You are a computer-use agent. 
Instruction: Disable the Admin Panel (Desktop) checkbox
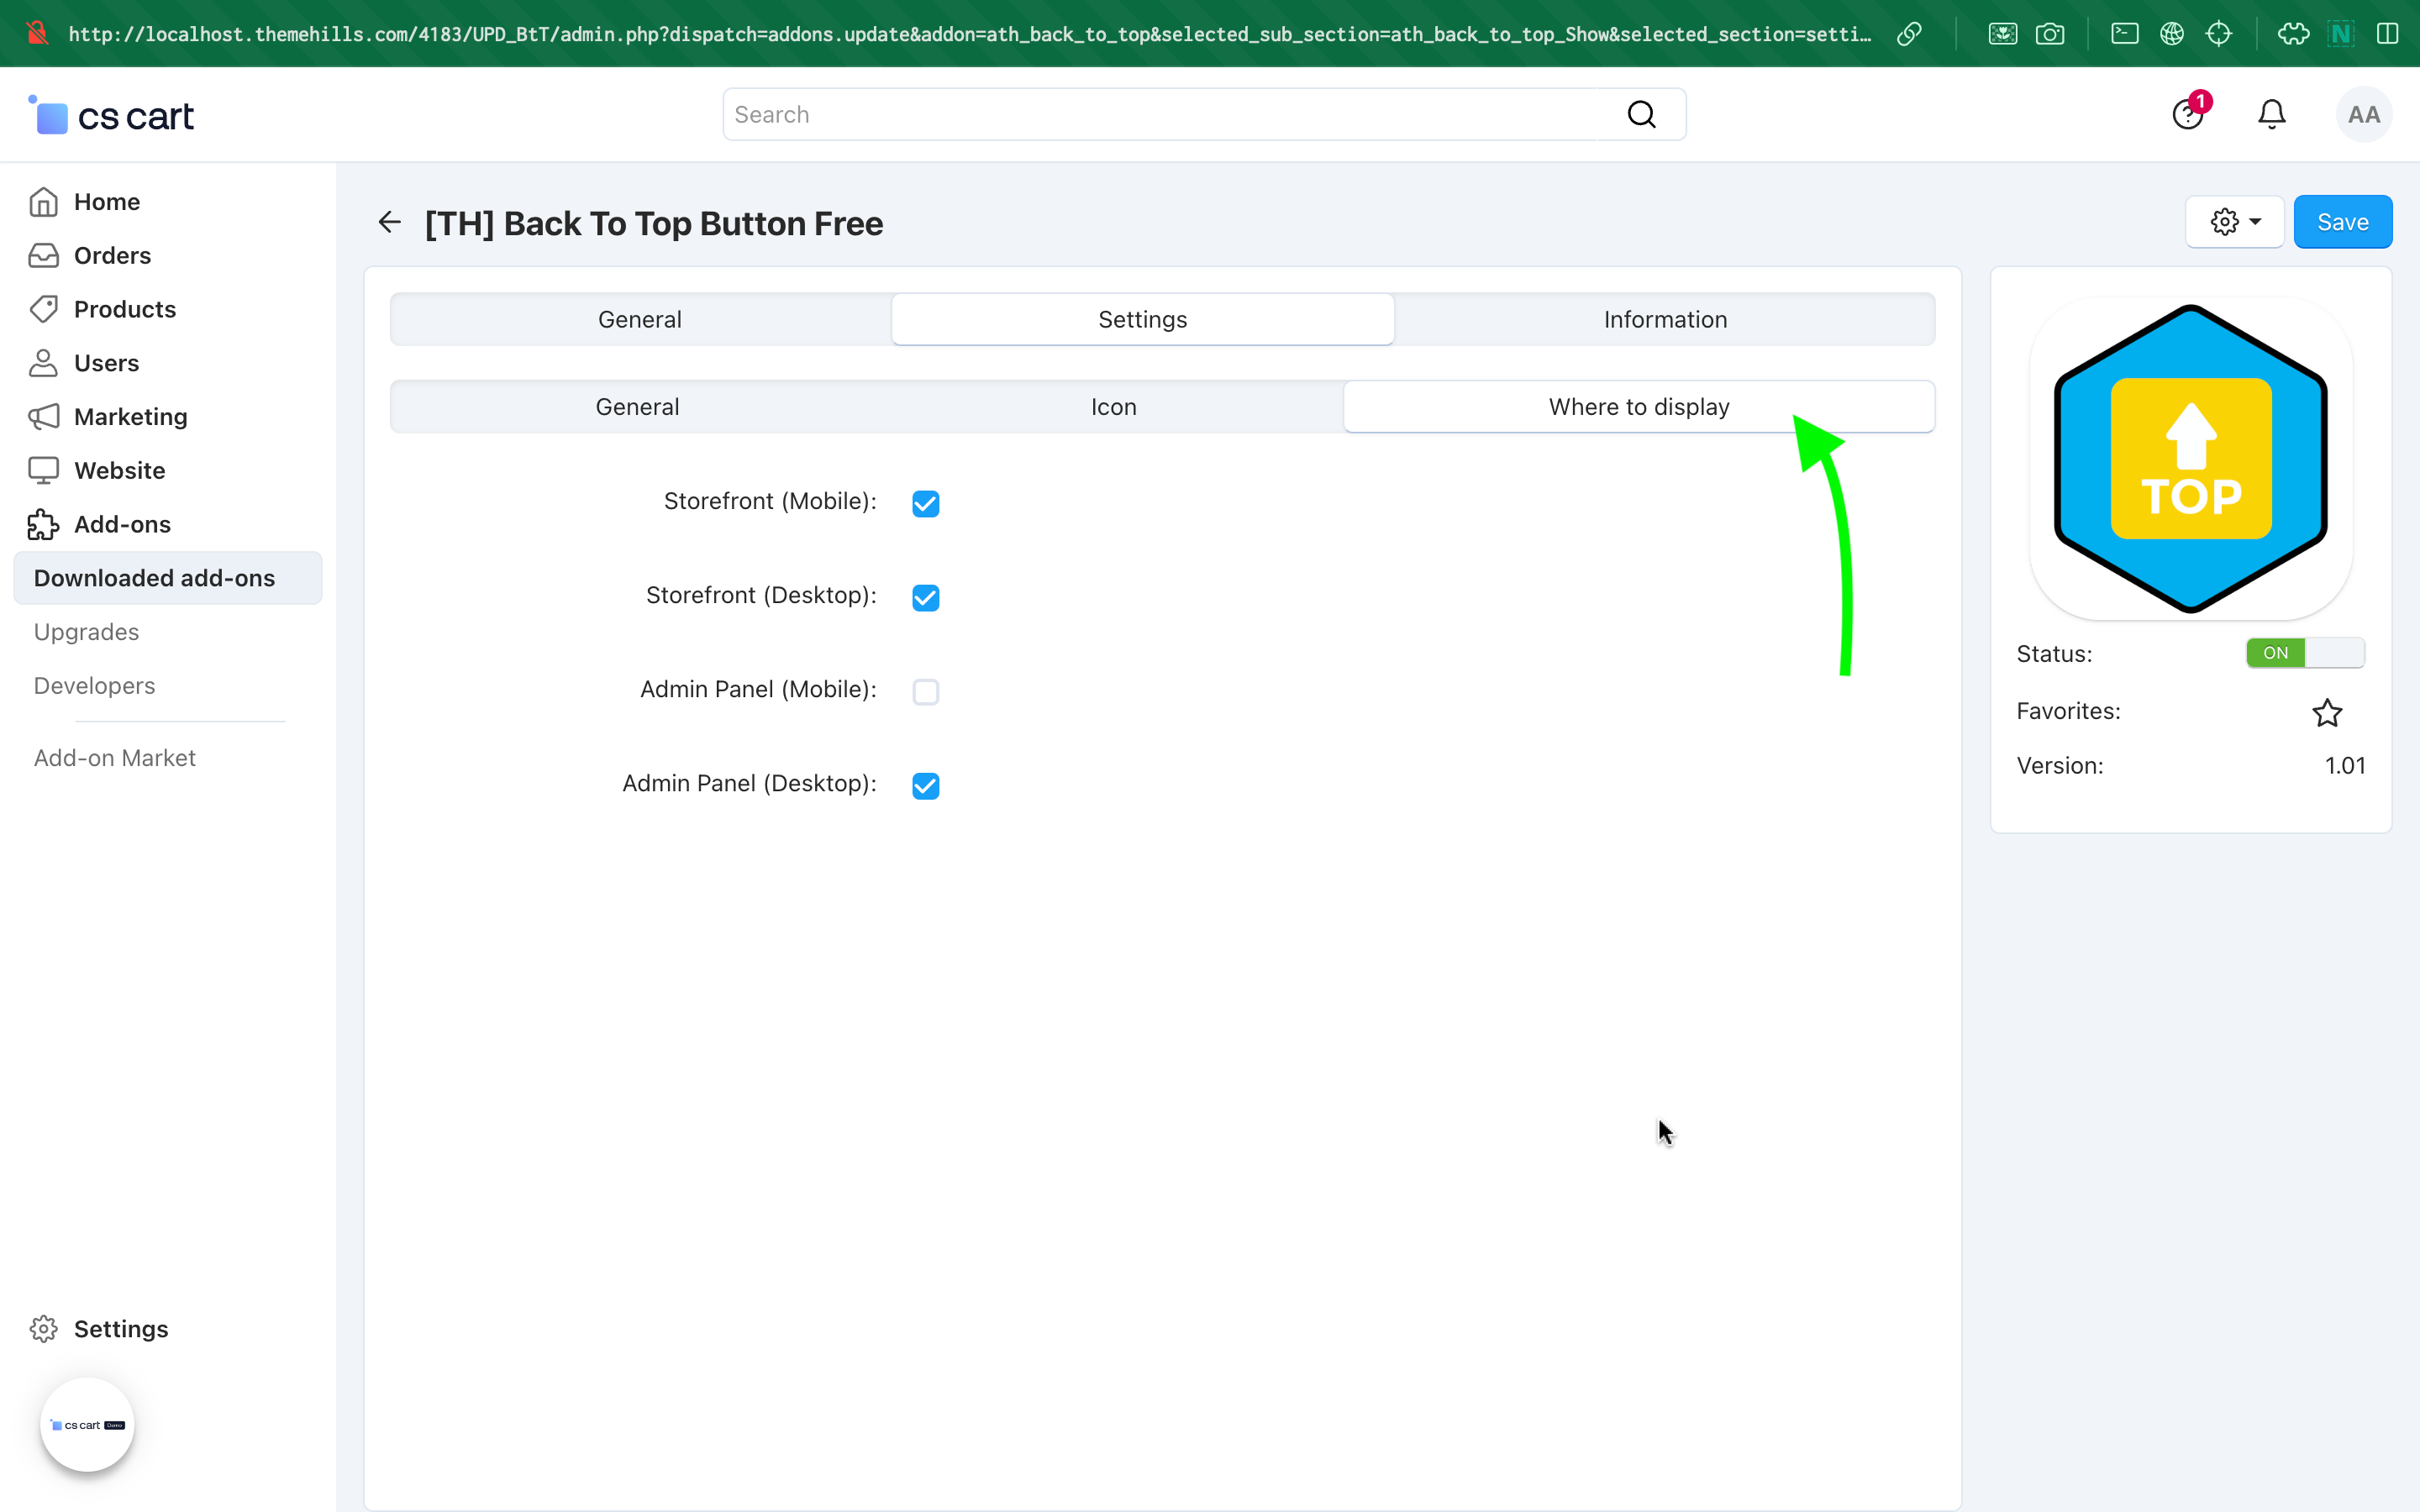(x=925, y=785)
